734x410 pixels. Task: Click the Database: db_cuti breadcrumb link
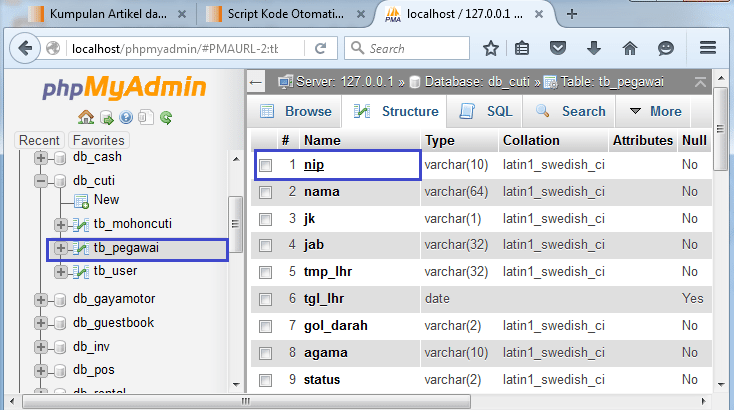(x=477, y=82)
